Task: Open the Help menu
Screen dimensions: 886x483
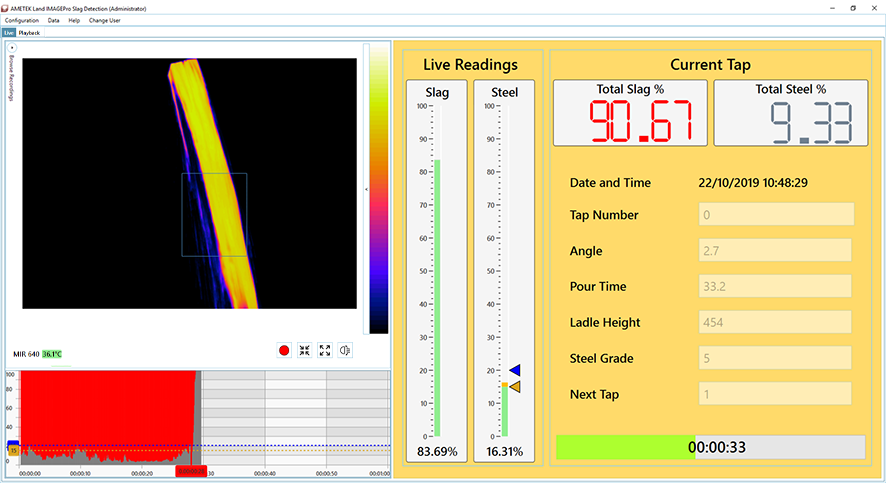Action: click(74, 20)
